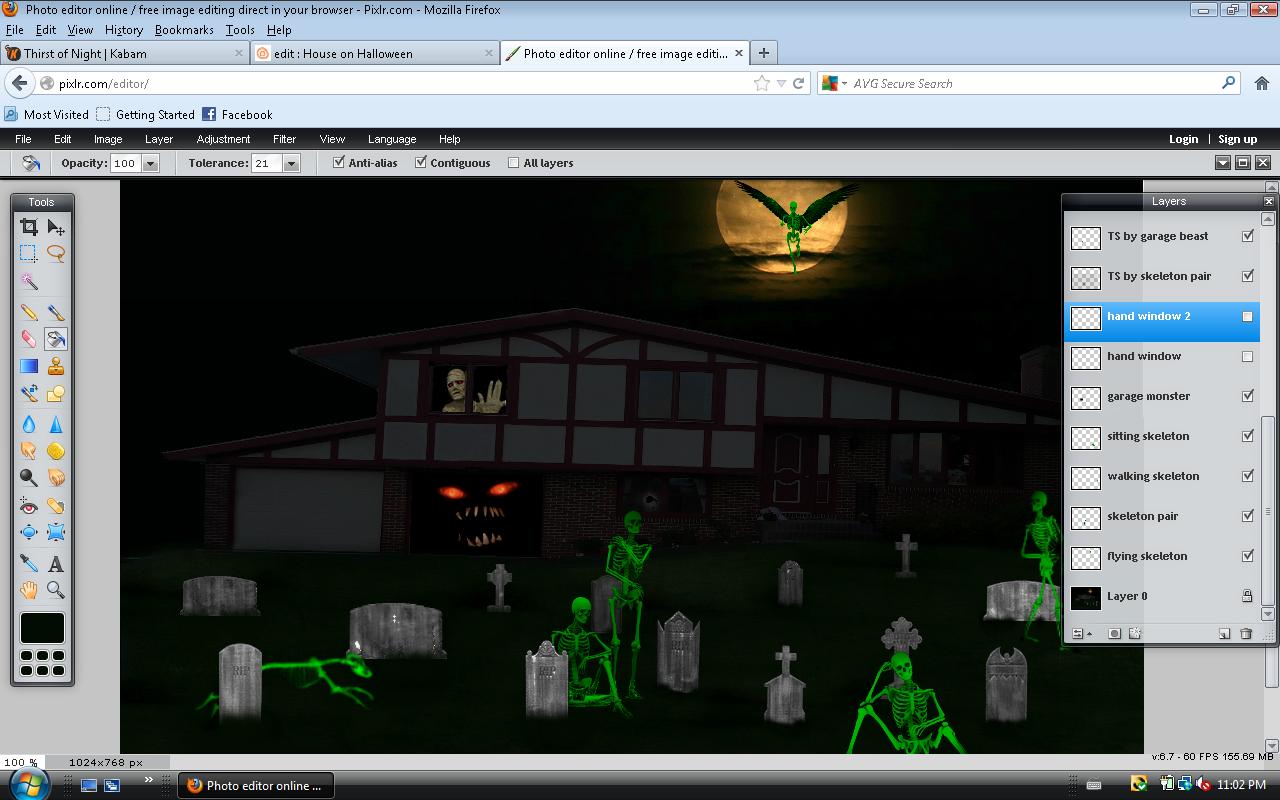Screen dimensions: 1280x800
Task: Select the Dodge tool
Action: point(29,478)
